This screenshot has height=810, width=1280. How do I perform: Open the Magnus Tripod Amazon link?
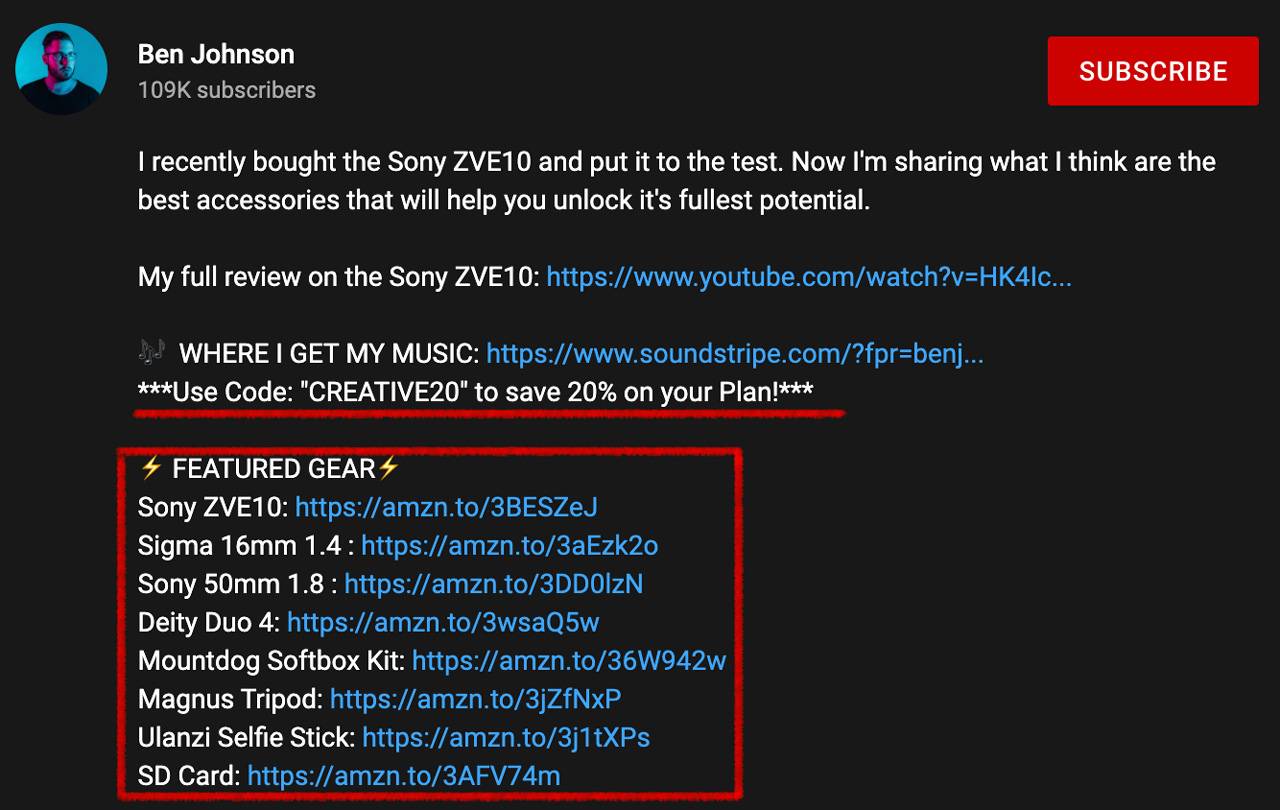[x=476, y=698]
